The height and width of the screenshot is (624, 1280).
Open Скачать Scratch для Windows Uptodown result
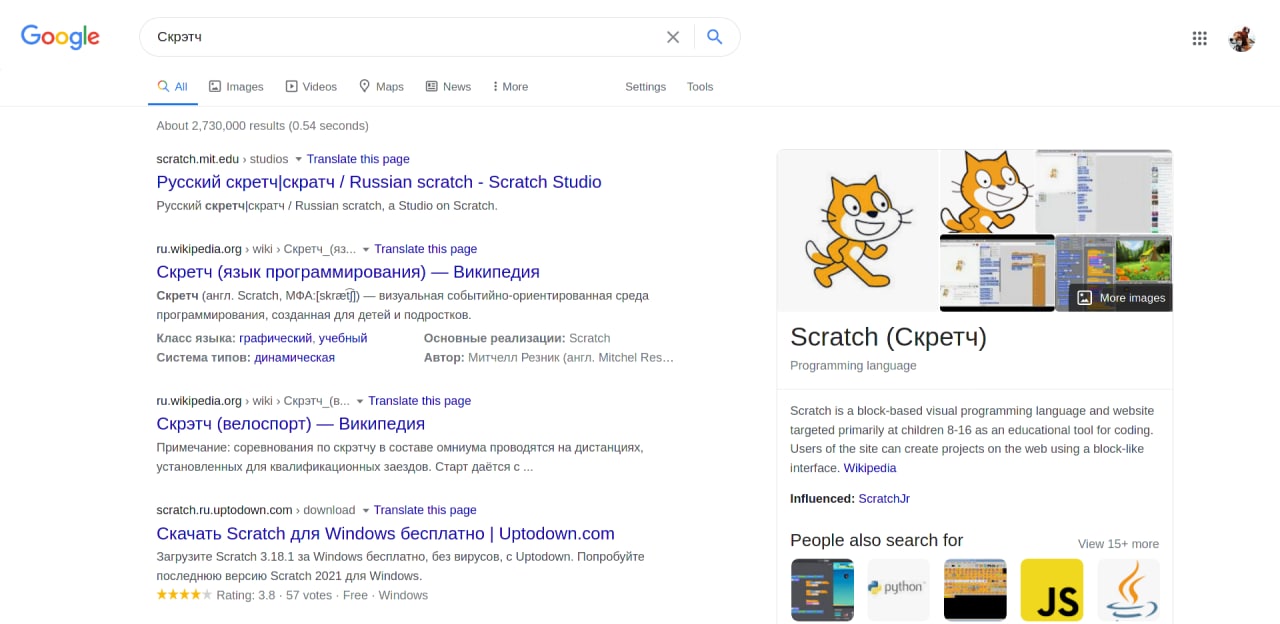click(385, 534)
